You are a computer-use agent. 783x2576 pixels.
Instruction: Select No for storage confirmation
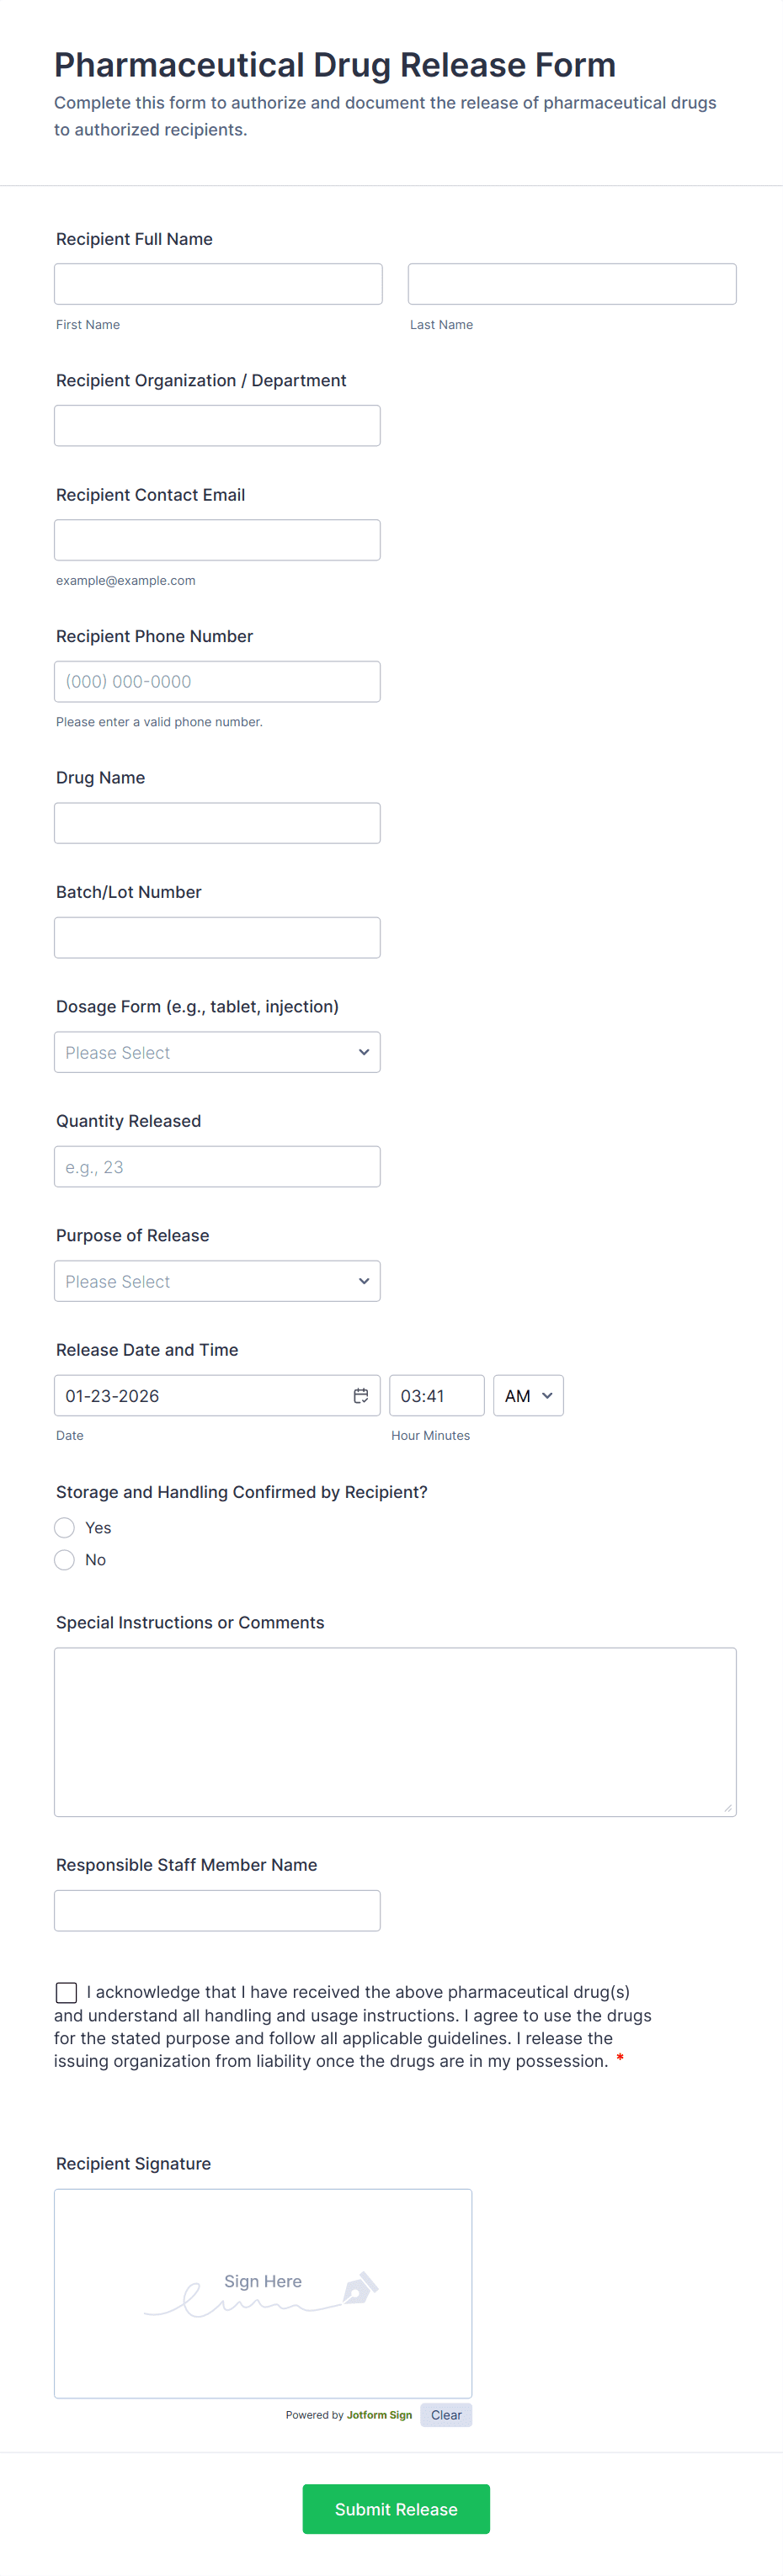pyautogui.click(x=64, y=1559)
